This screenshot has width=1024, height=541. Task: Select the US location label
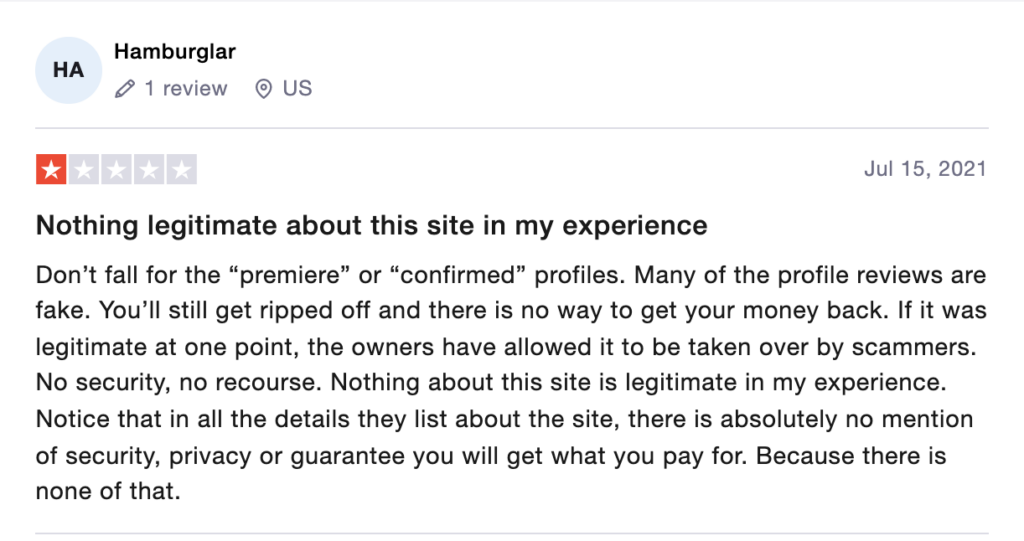[x=297, y=88]
